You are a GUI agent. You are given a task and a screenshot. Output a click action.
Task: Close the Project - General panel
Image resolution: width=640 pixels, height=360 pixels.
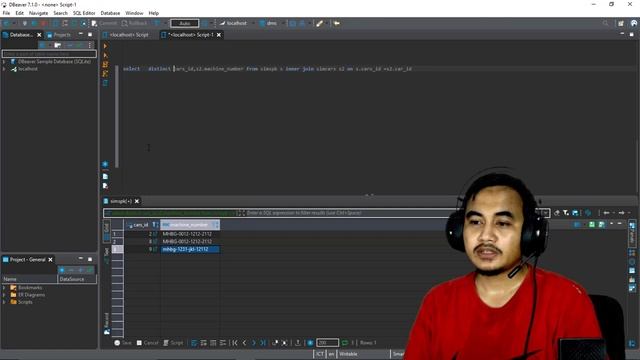point(50,259)
